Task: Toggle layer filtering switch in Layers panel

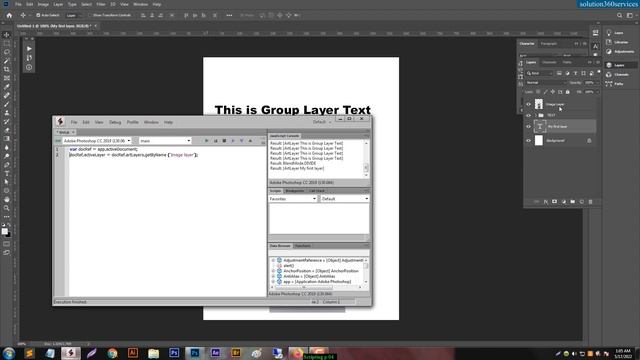Action: click(598, 72)
